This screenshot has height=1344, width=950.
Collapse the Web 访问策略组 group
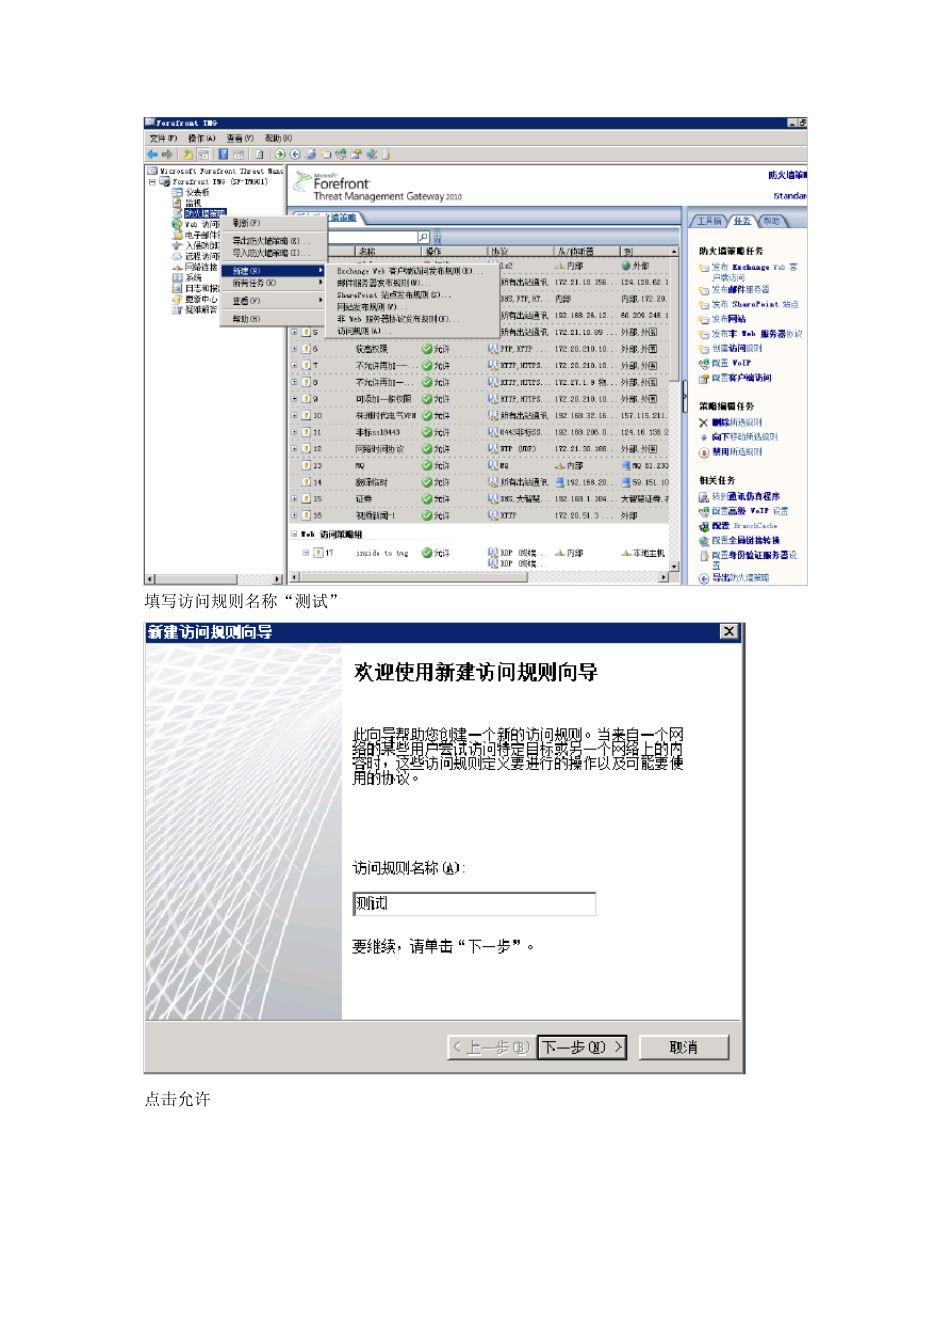(x=294, y=534)
